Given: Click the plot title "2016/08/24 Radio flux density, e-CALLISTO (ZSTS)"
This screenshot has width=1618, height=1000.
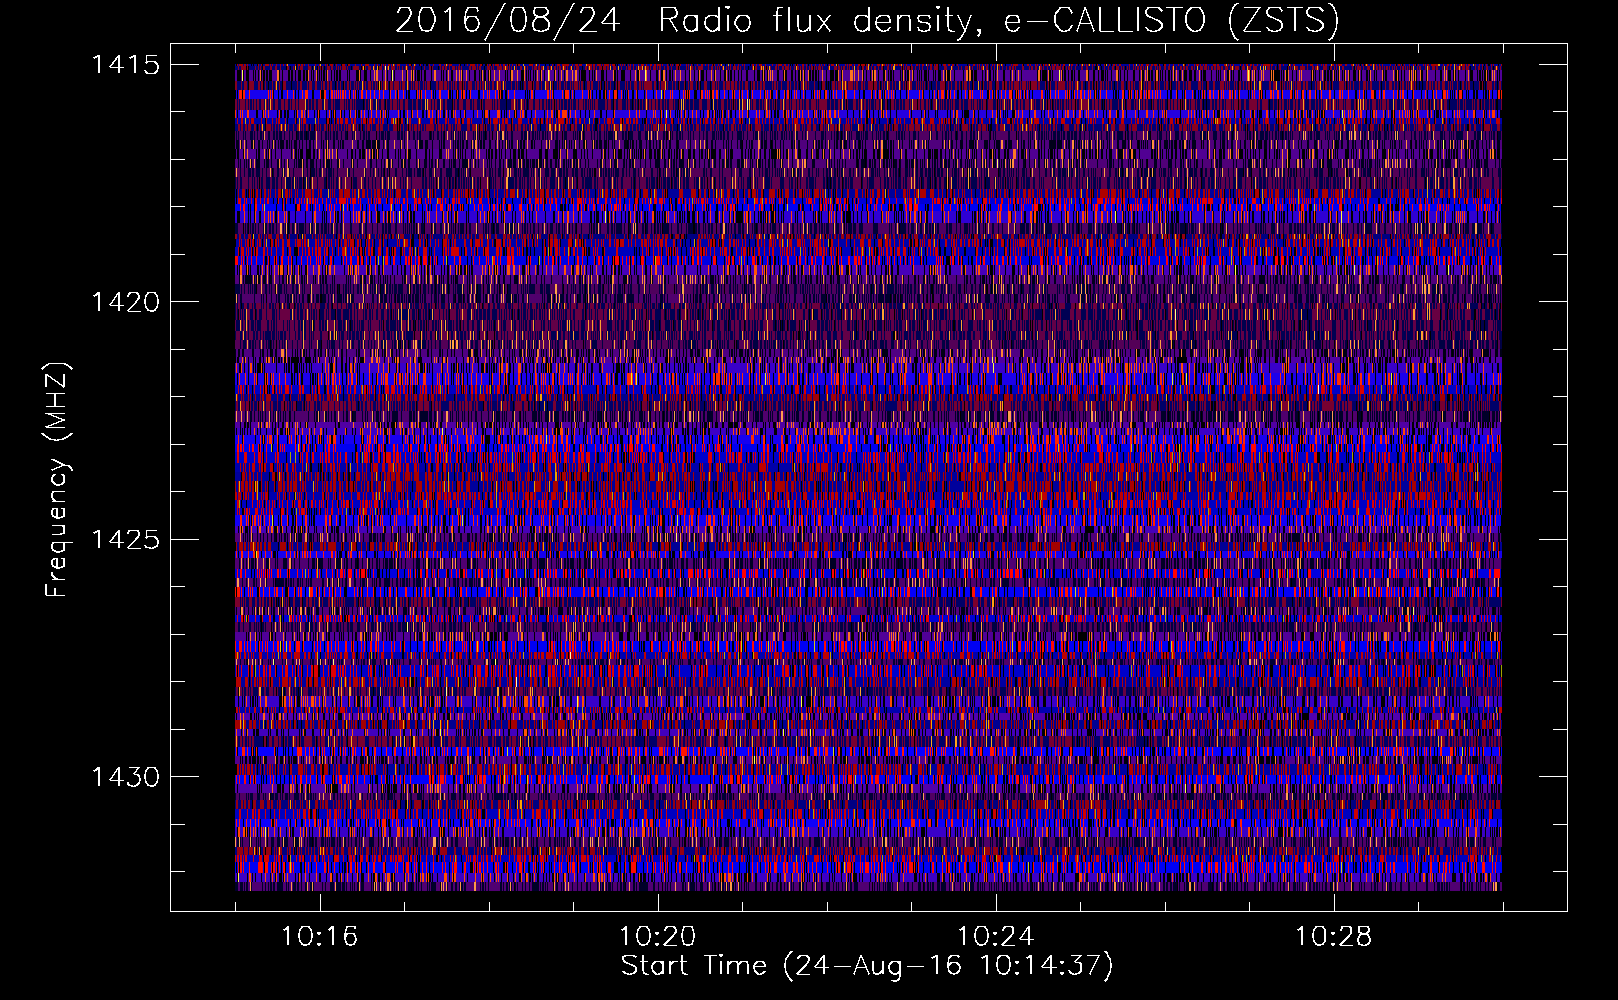Looking at the screenshot, I should (x=867, y=20).
